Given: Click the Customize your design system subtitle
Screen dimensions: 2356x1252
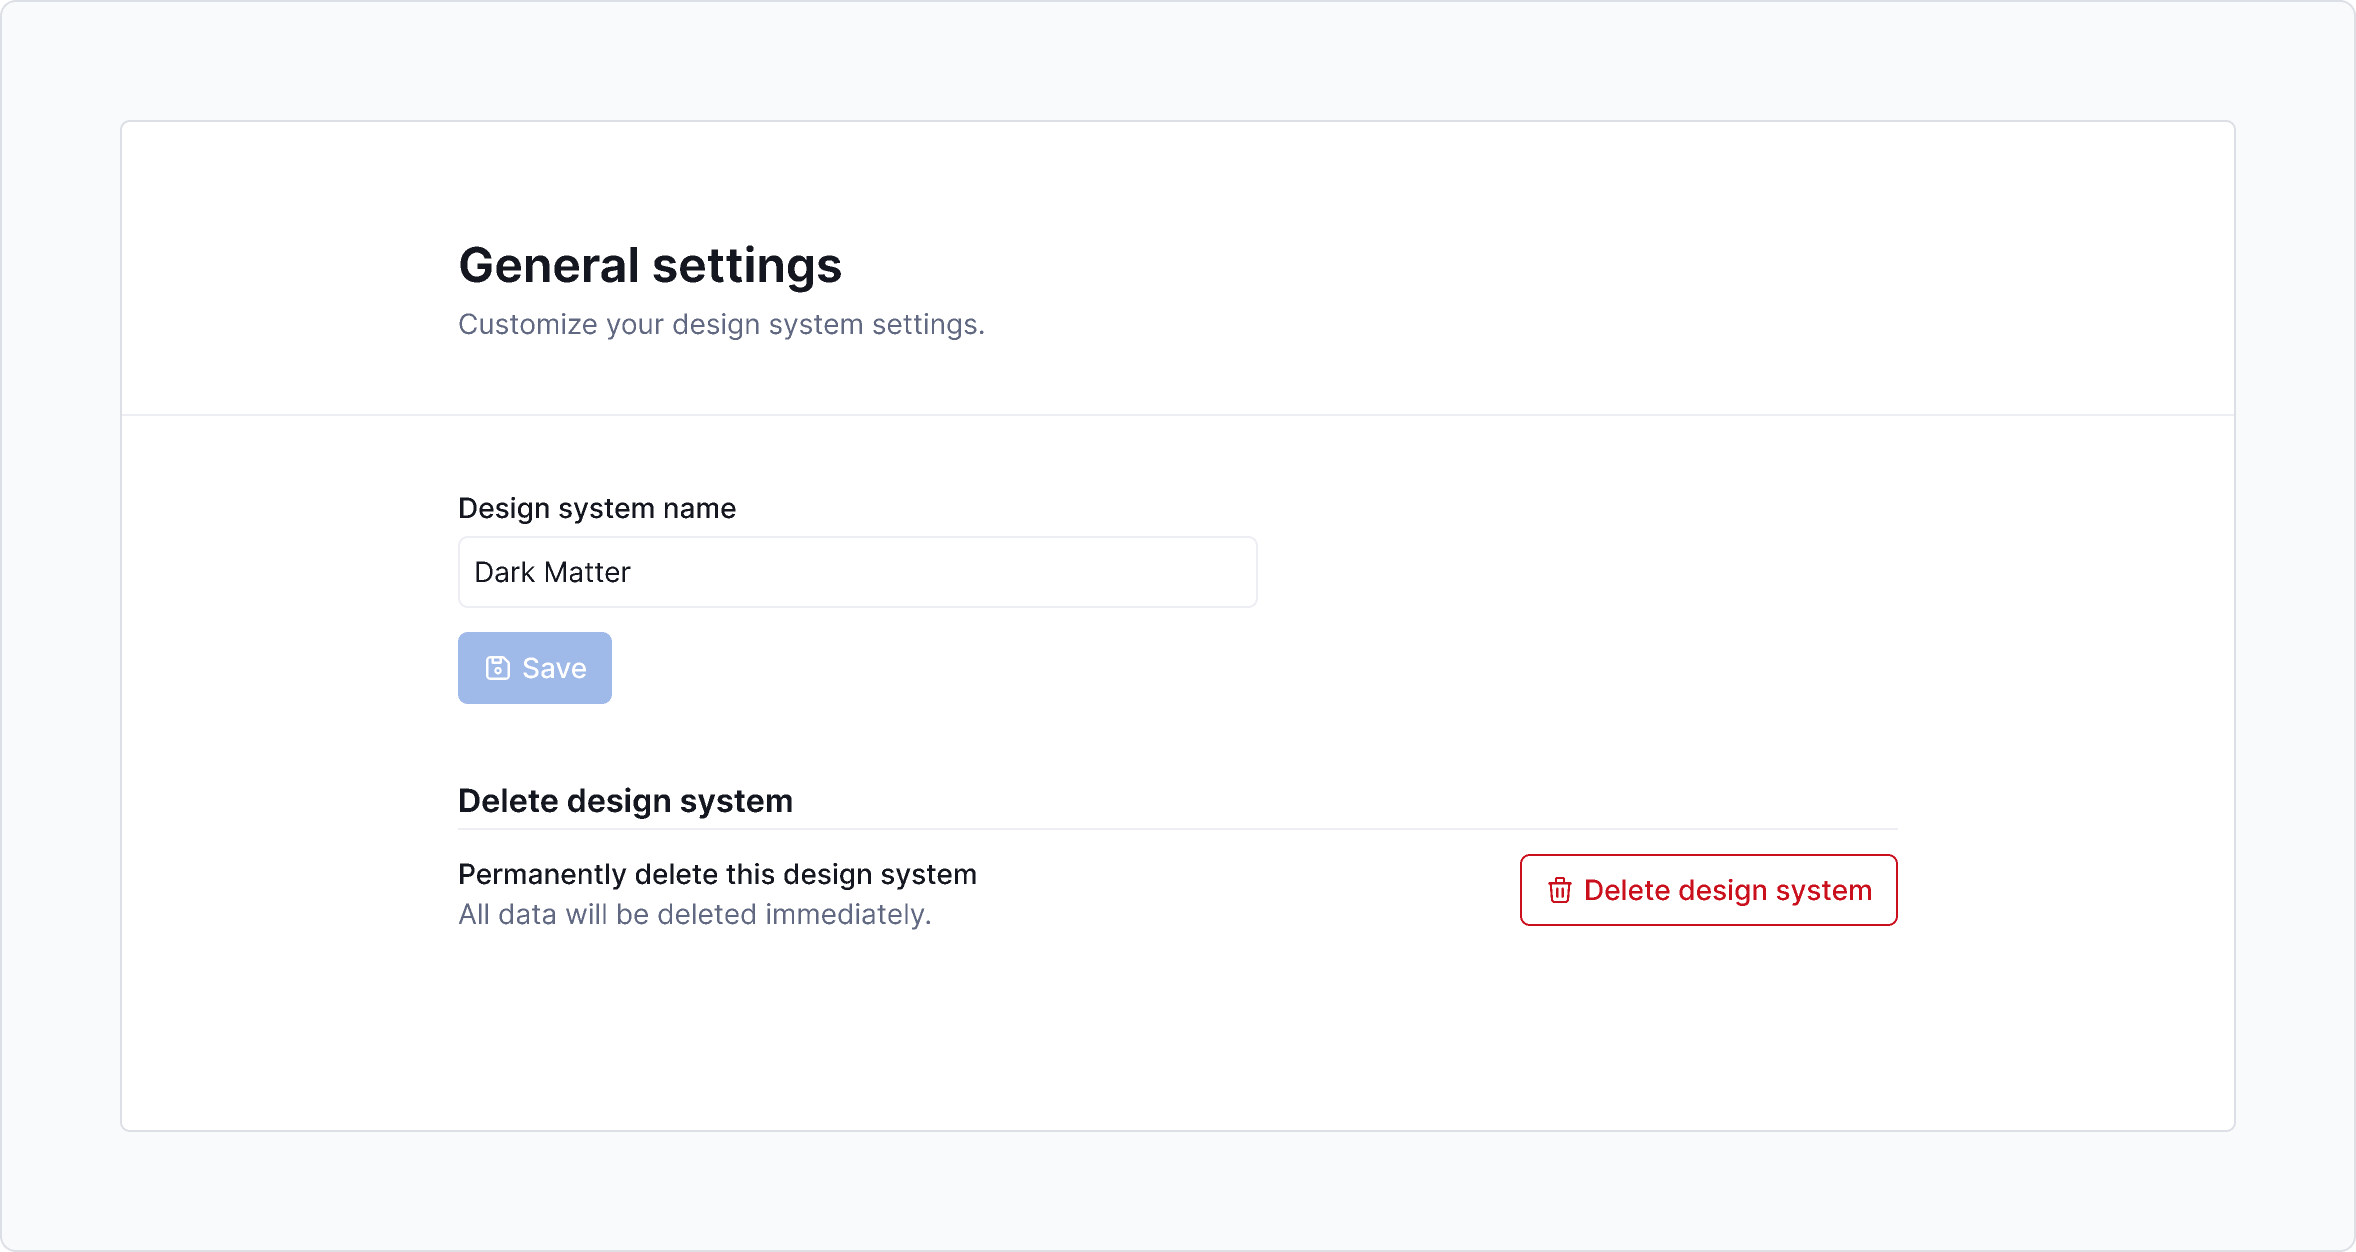Looking at the screenshot, I should (722, 323).
